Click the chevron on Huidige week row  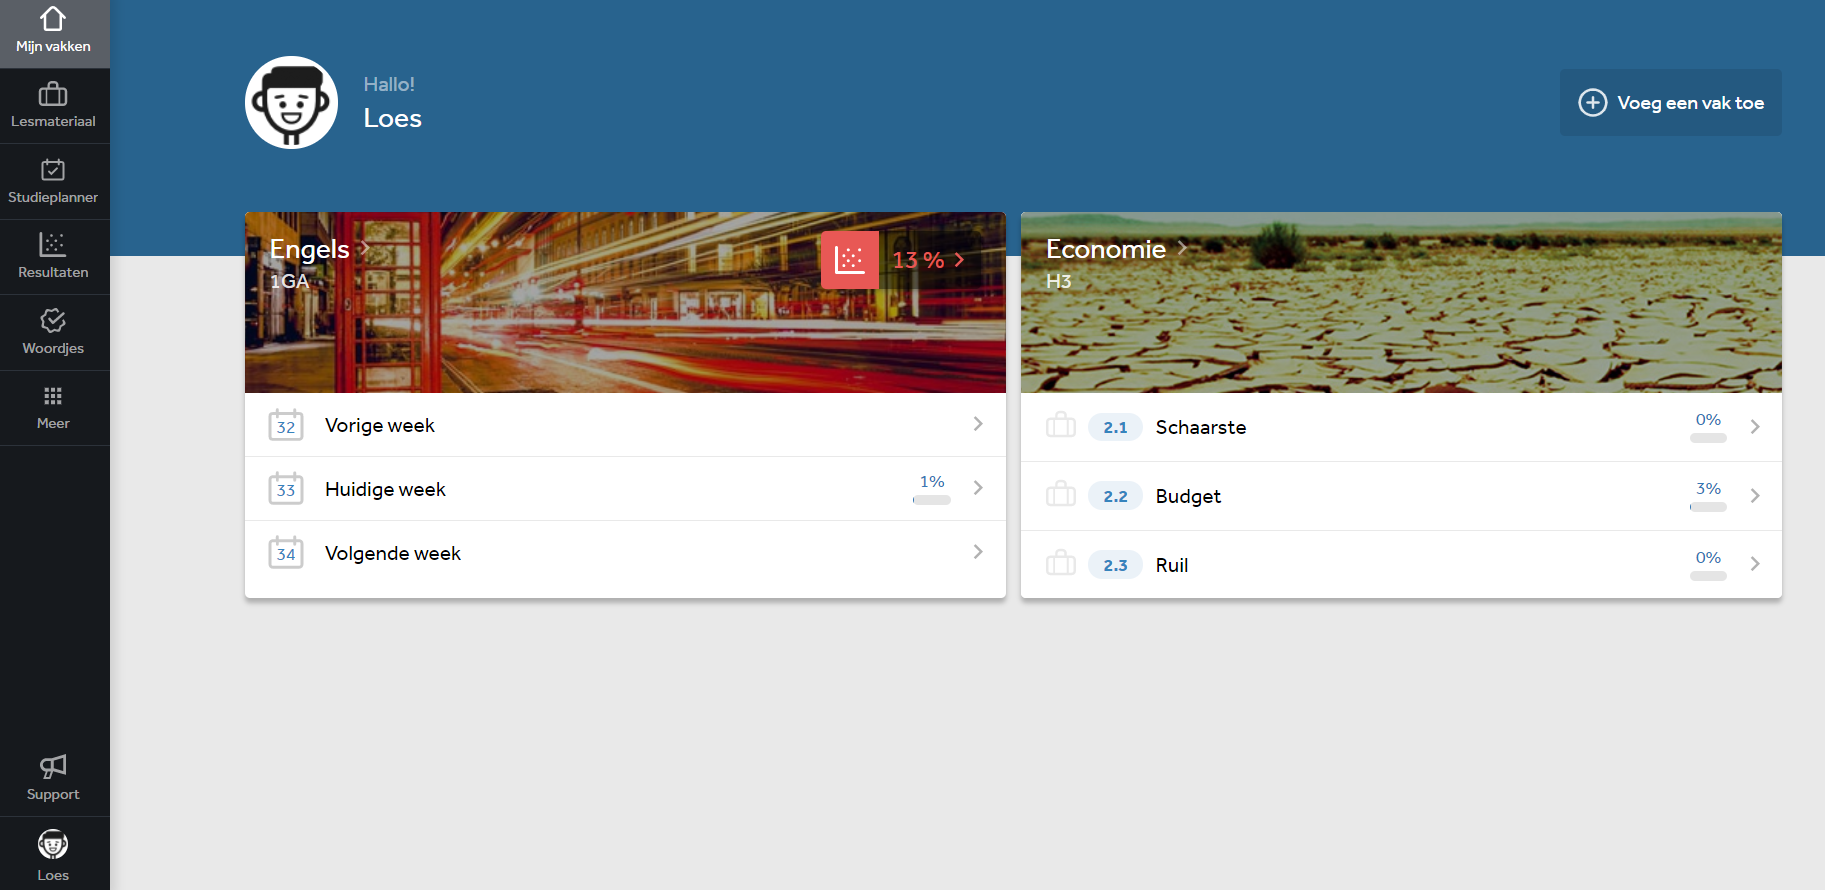pyautogui.click(x=978, y=487)
